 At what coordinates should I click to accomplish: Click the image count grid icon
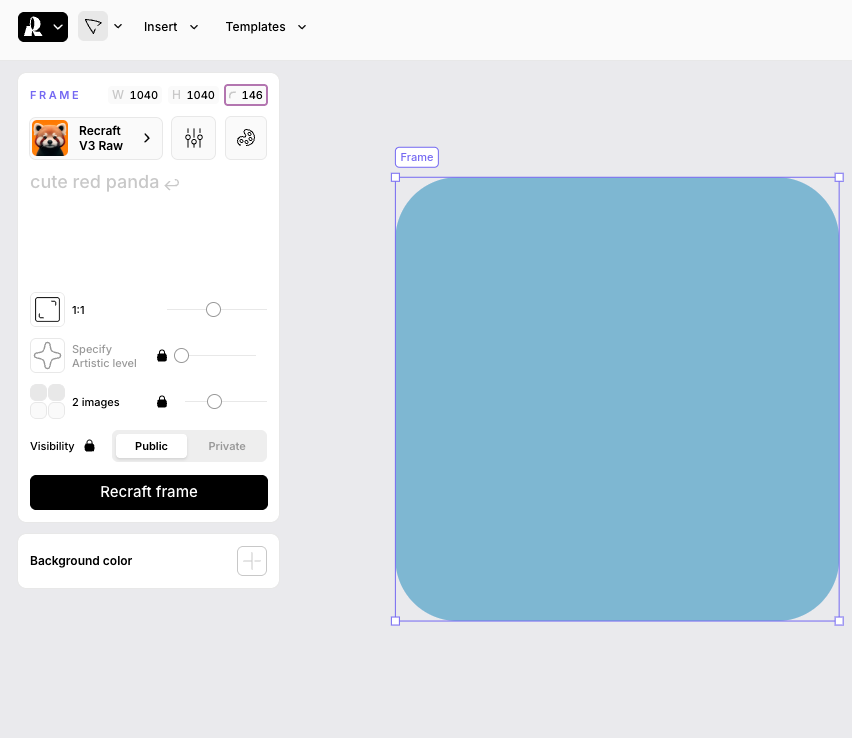pos(47,402)
